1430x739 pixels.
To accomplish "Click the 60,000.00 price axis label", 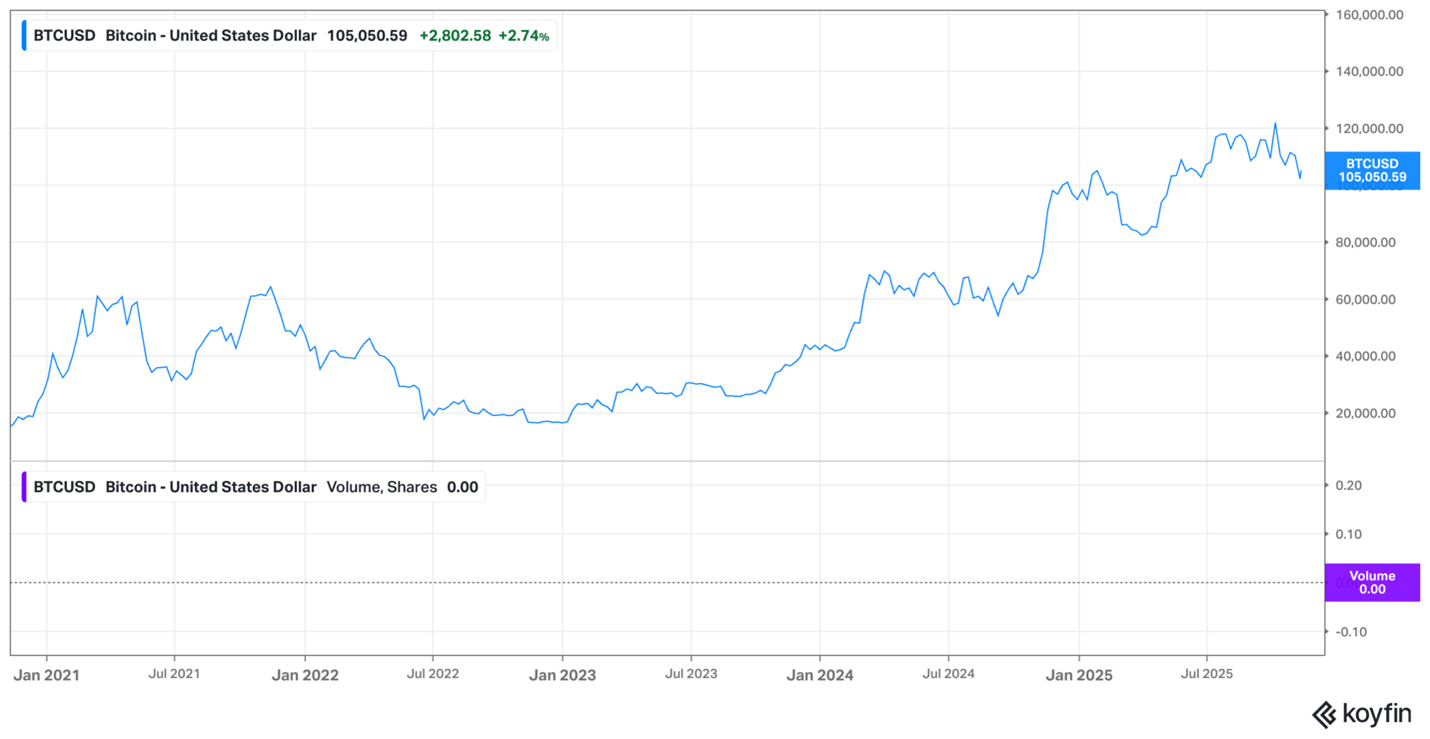I will [1364, 300].
